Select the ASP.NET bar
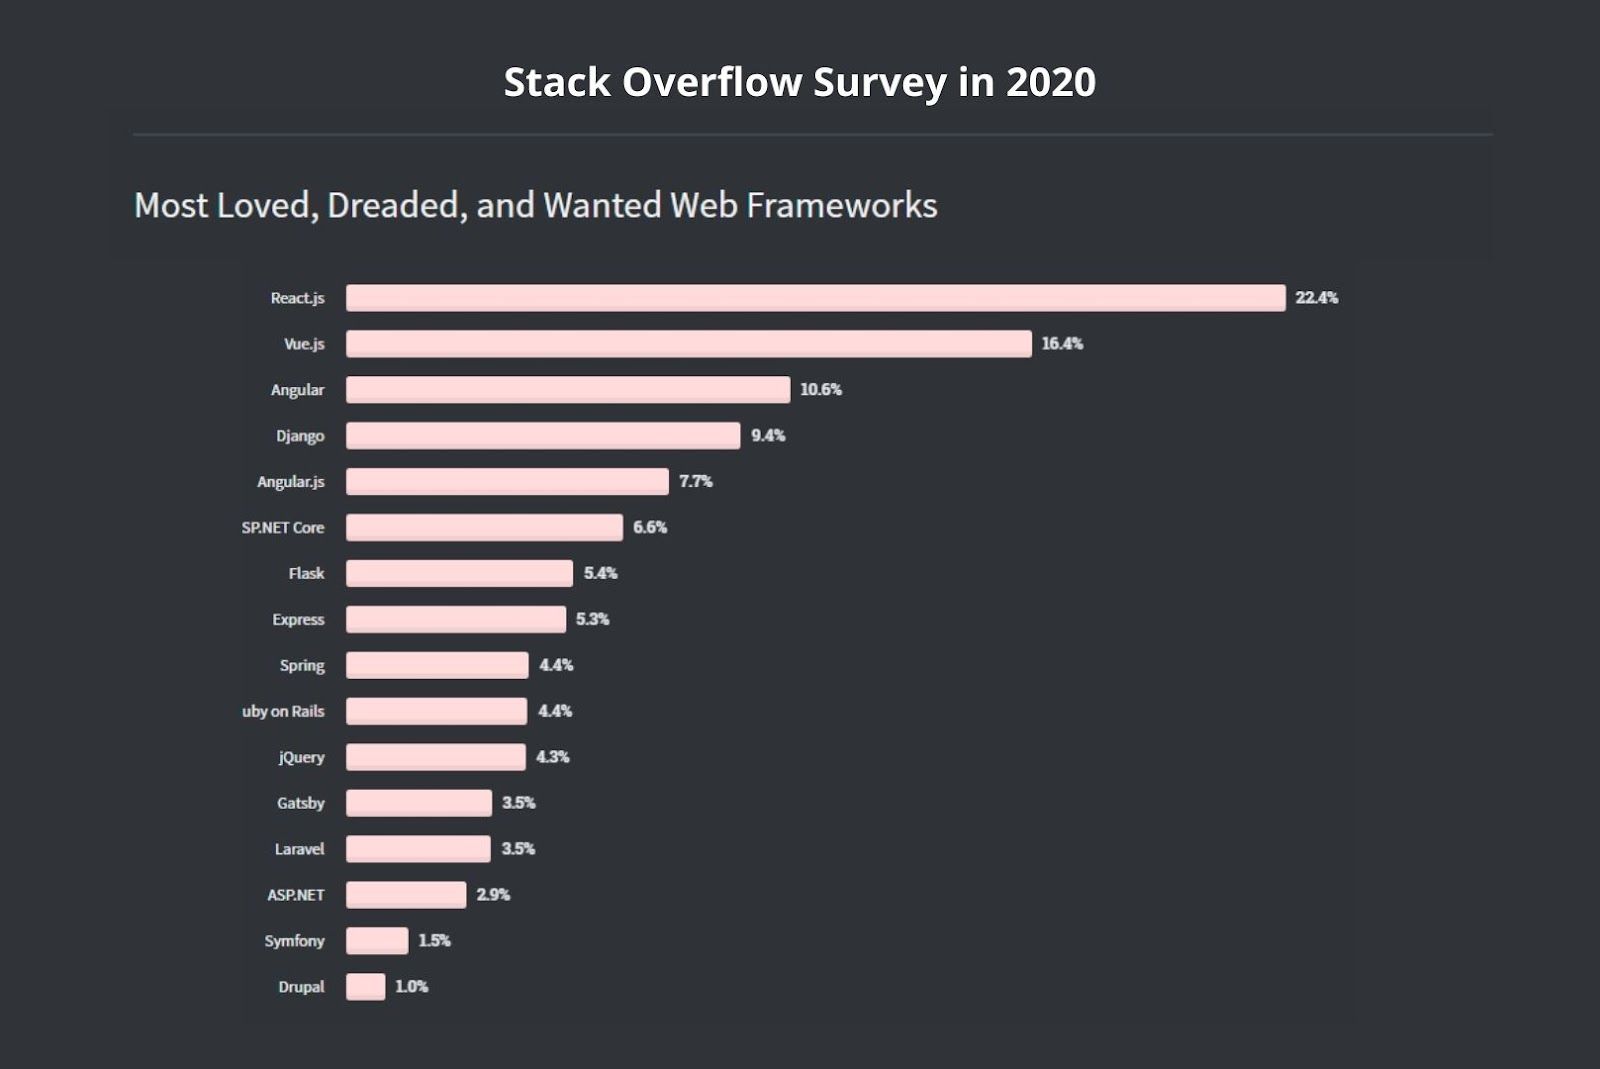Viewport: 1600px width, 1069px height. click(406, 896)
